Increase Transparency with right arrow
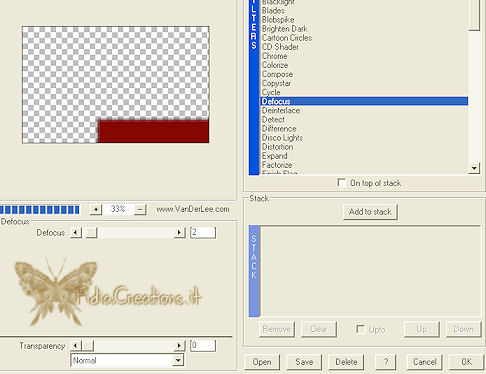Screen dimensions: 486x374 (180, 346)
